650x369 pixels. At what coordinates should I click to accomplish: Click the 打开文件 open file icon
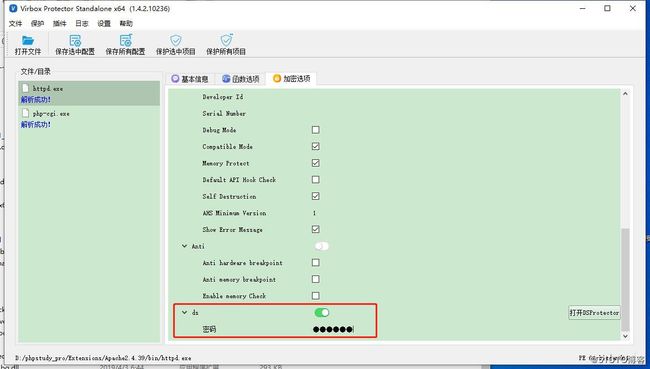point(28,41)
